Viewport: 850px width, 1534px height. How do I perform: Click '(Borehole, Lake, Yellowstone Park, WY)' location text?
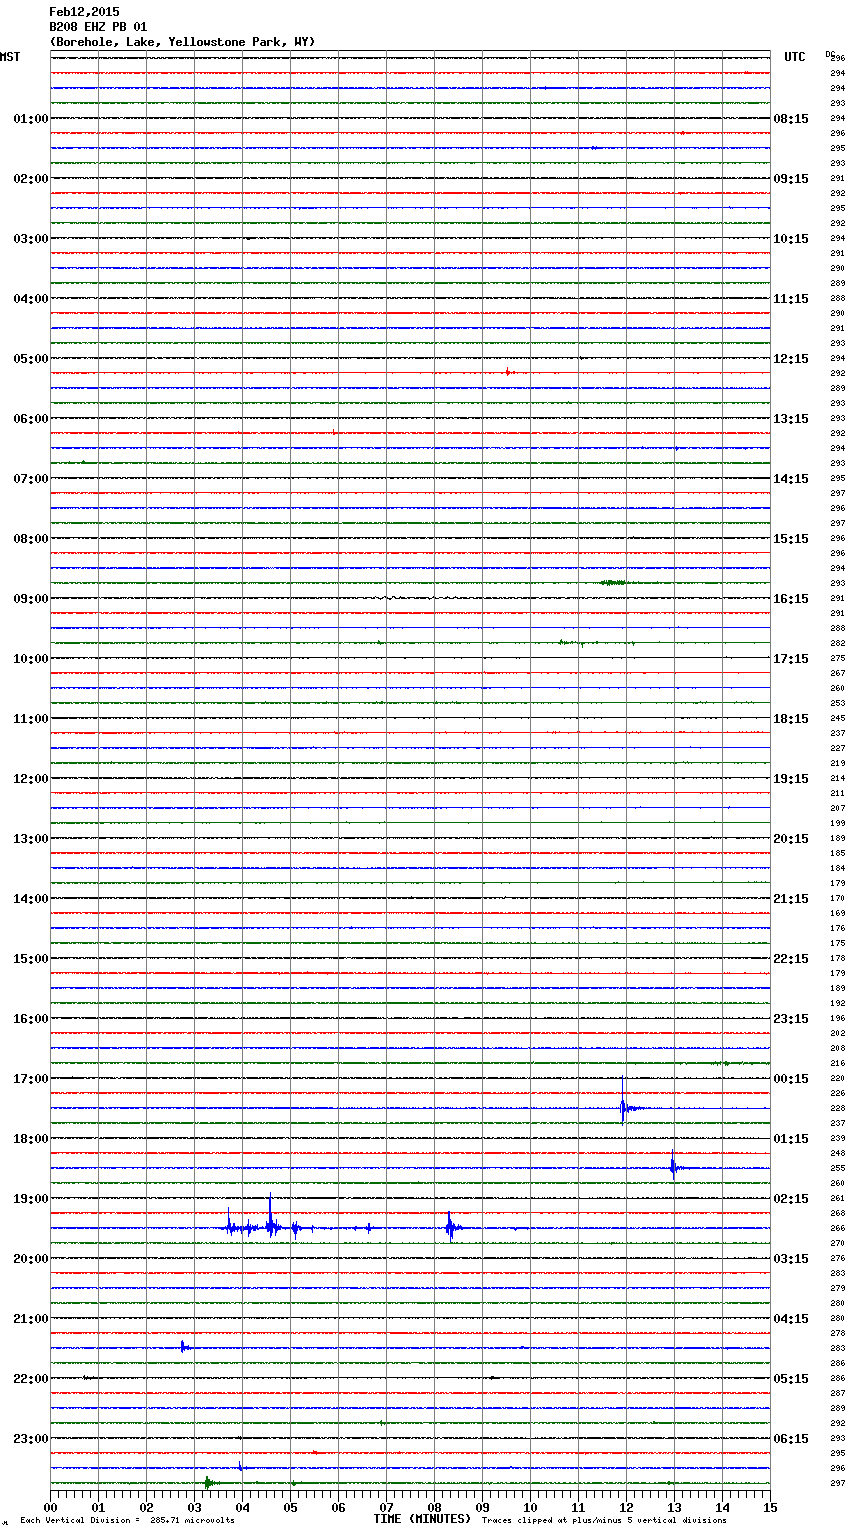click(x=182, y=42)
